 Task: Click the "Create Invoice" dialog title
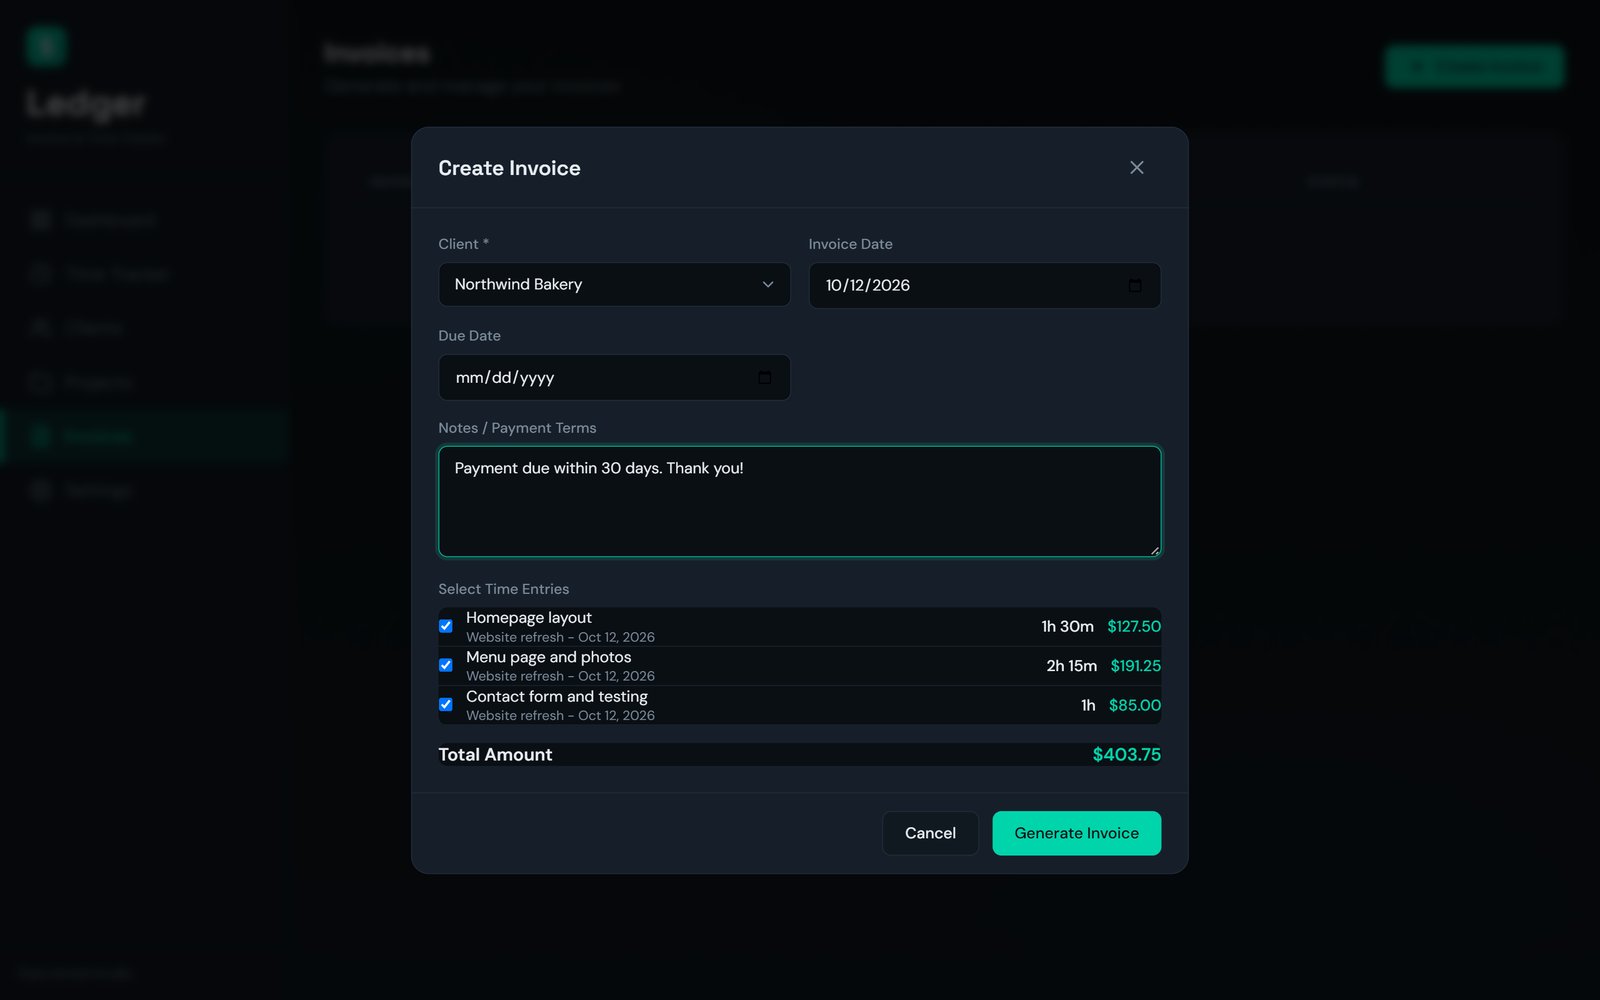click(x=509, y=168)
